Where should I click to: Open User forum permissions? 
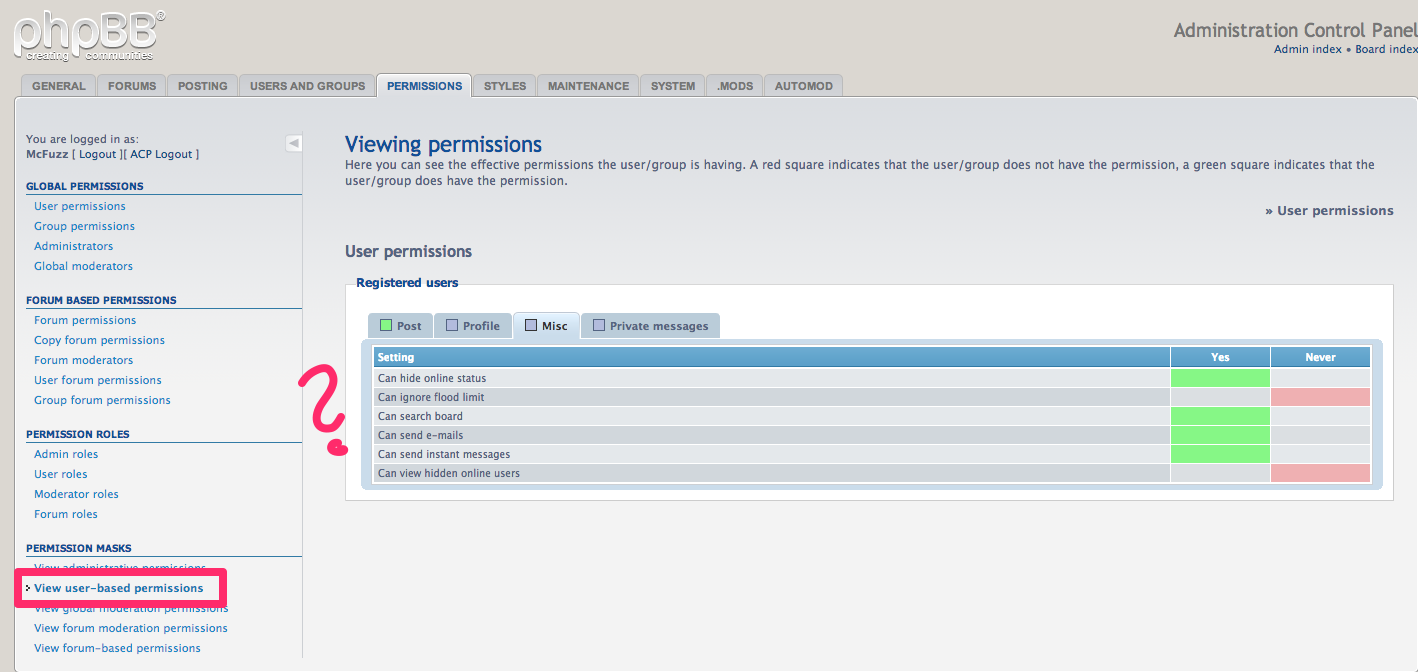tap(98, 380)
